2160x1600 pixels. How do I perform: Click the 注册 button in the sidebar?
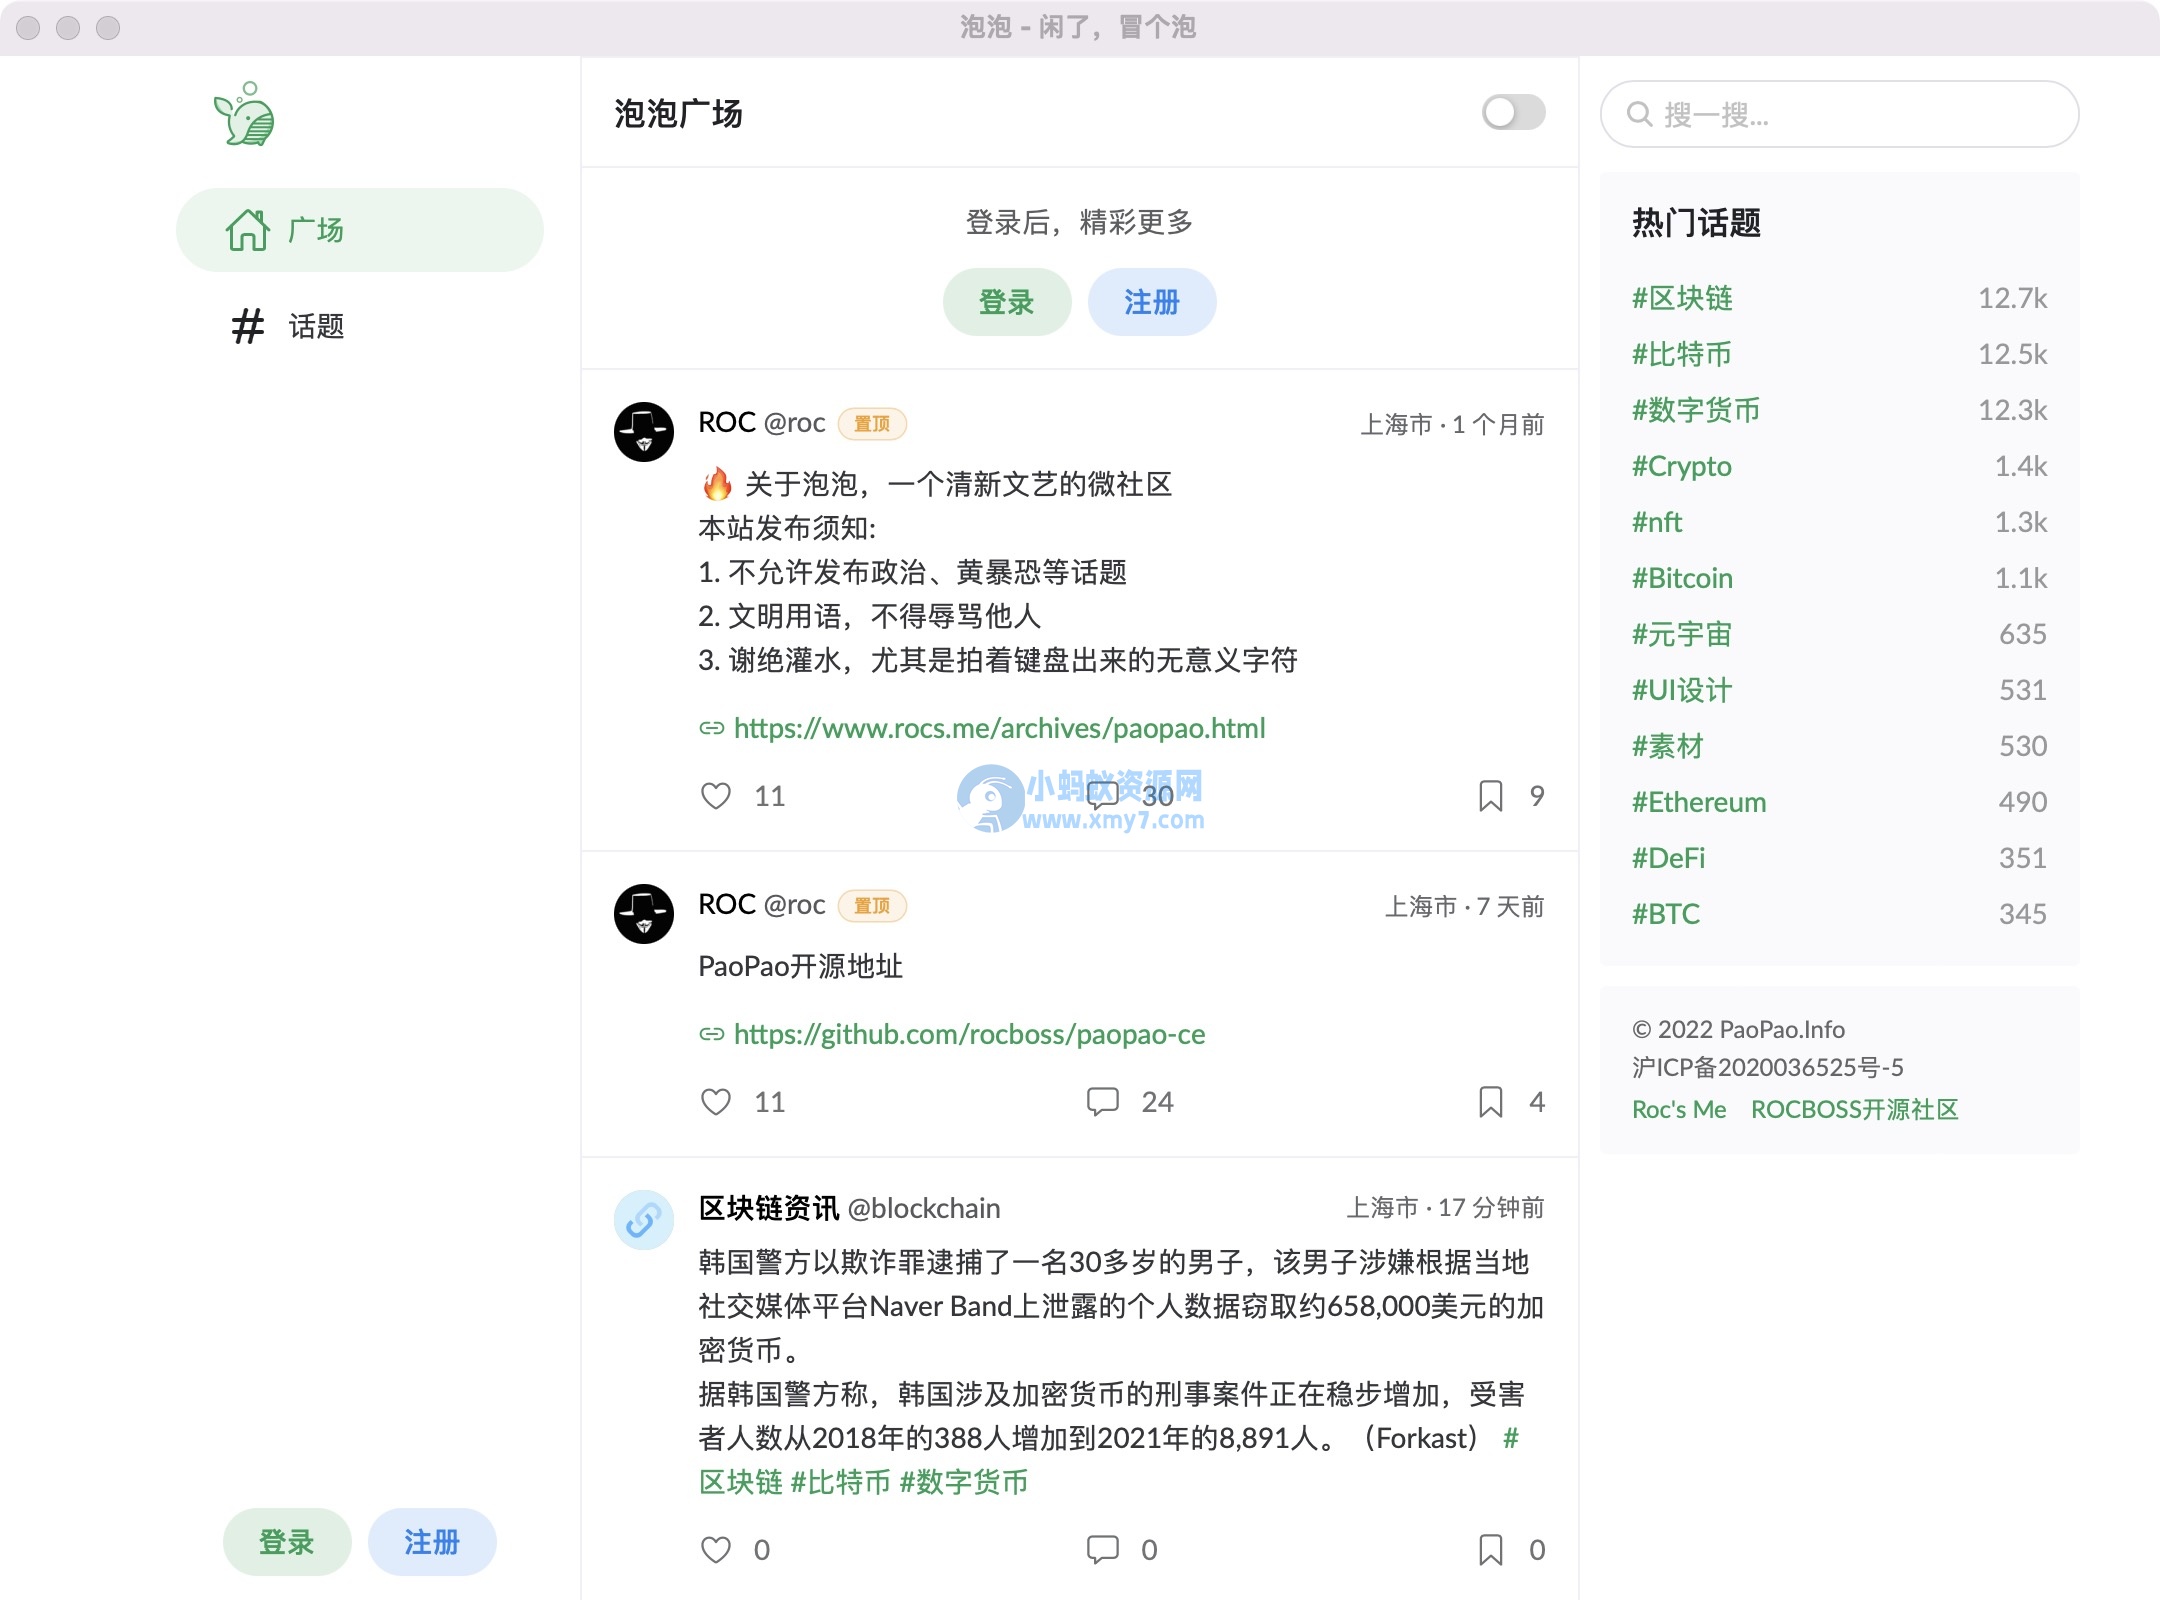click(x=431, y=1542)
